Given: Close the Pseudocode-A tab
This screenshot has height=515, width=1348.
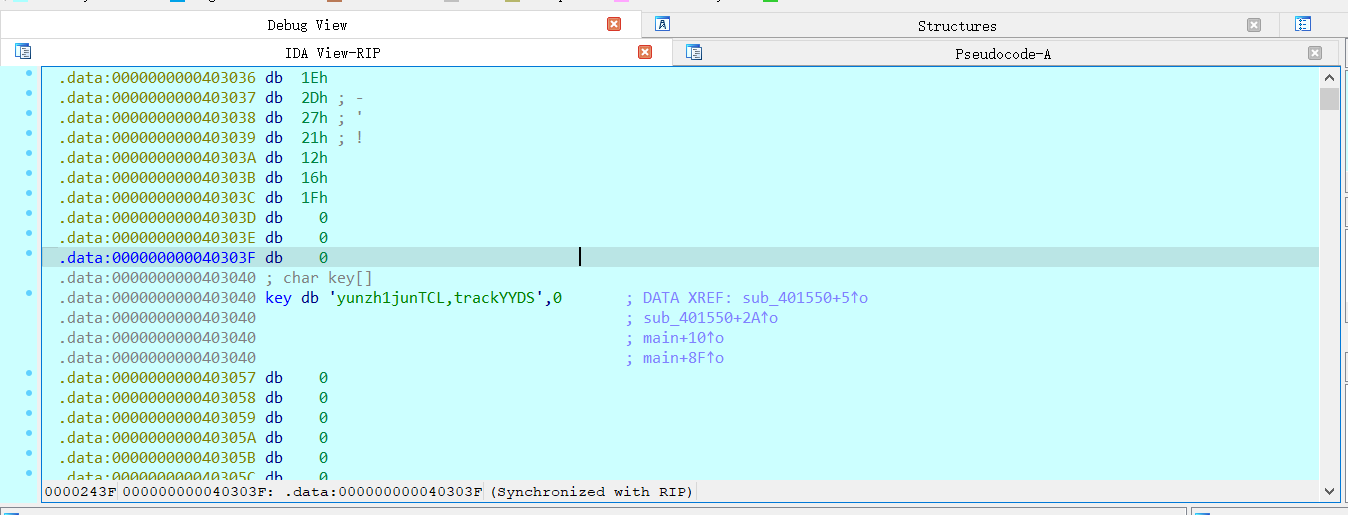Looking at the screenshot, I should pos(1315,54).
